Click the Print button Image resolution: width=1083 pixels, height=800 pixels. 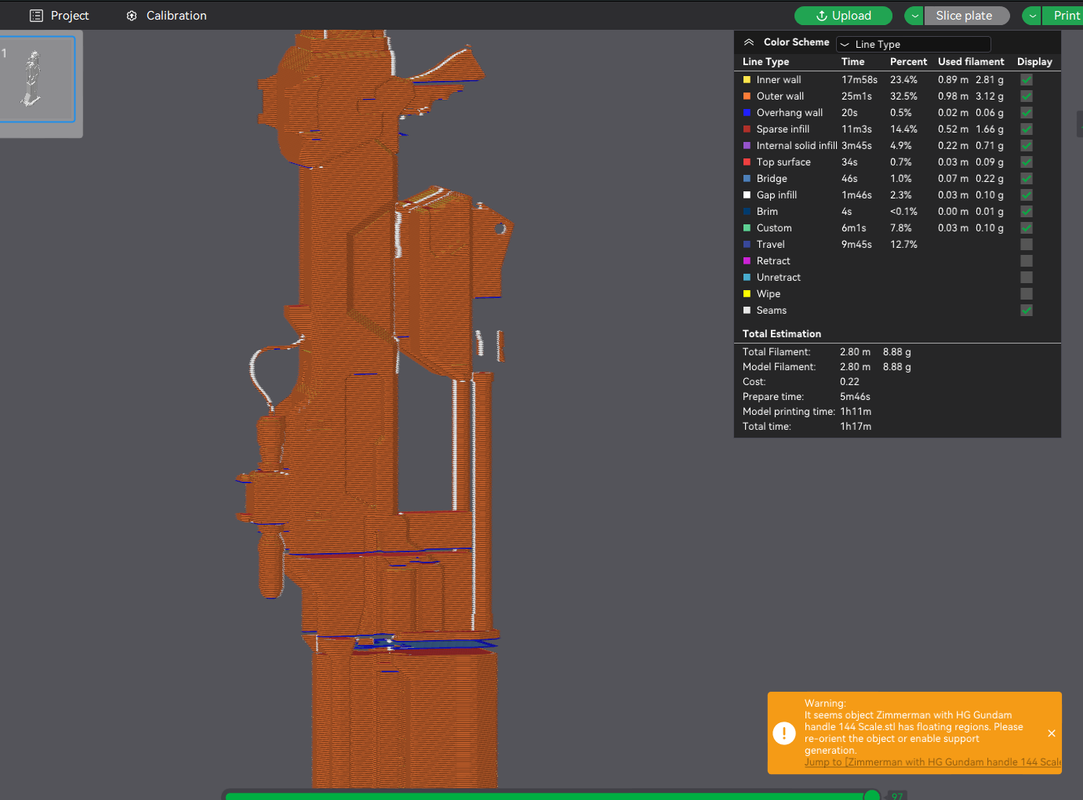(x=1064, y=15)
